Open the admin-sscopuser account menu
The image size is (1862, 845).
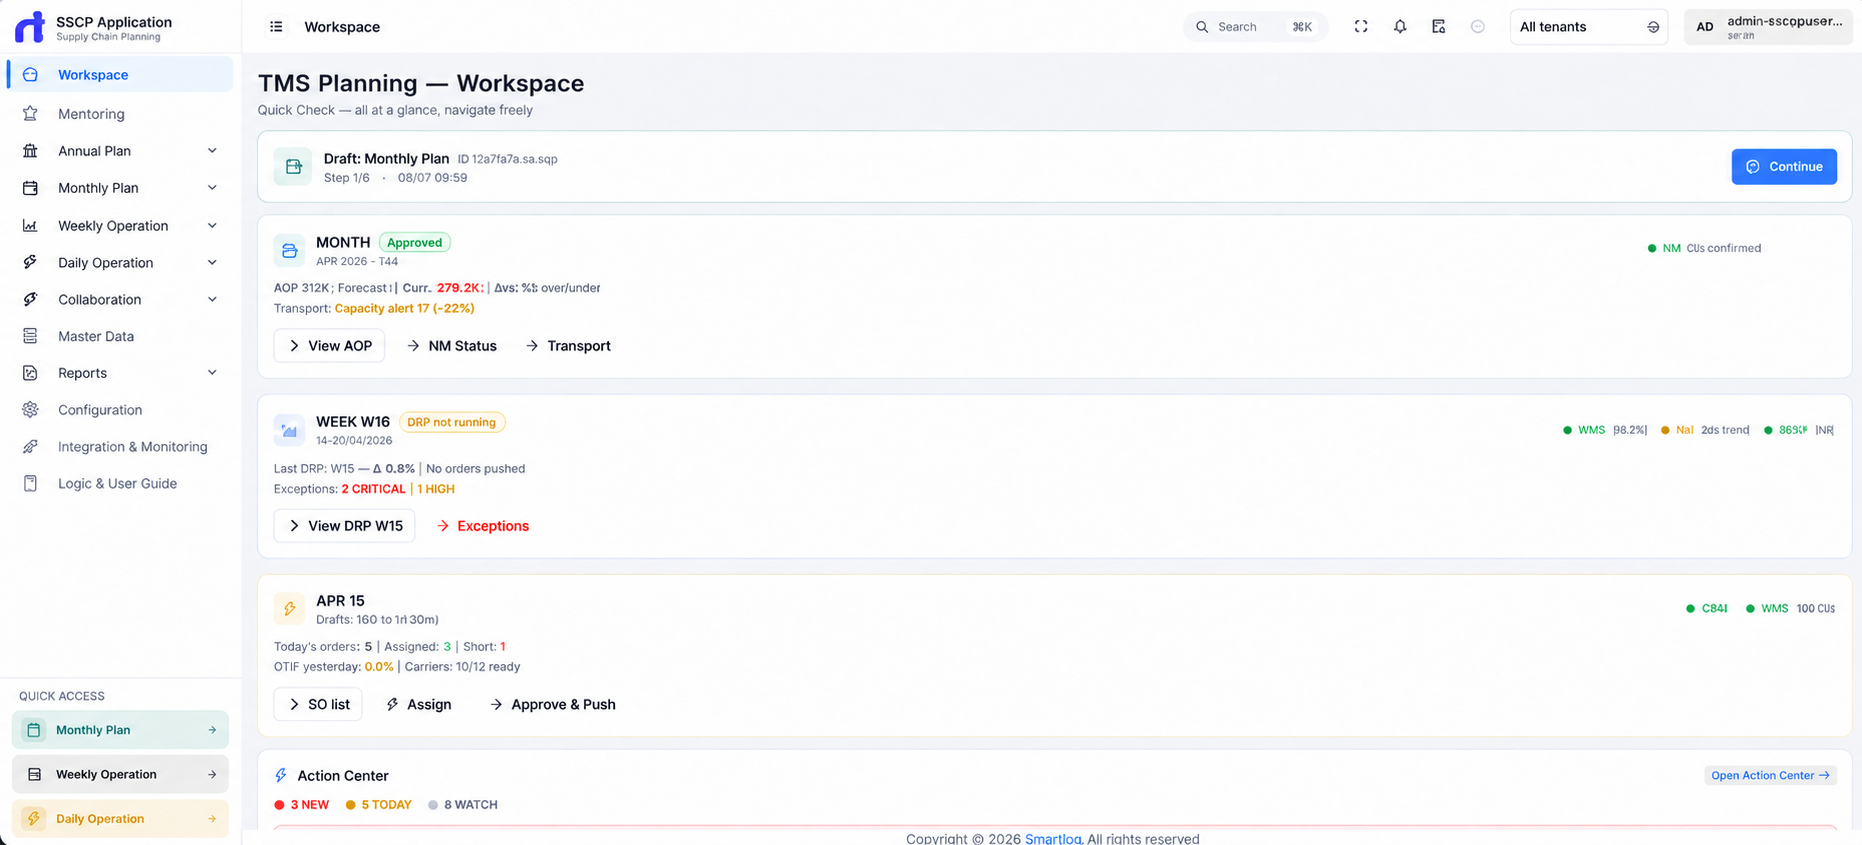[x=1768, y=27]
